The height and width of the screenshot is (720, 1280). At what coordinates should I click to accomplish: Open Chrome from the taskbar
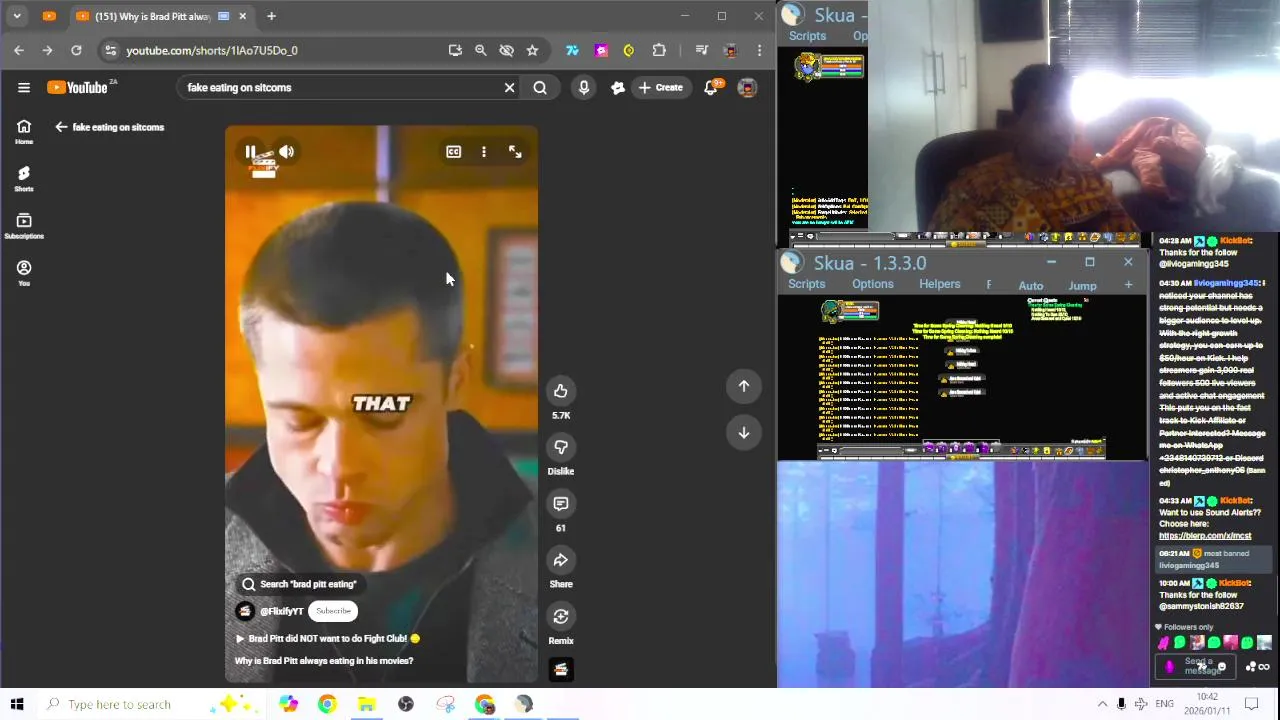[x=327, y=704]
